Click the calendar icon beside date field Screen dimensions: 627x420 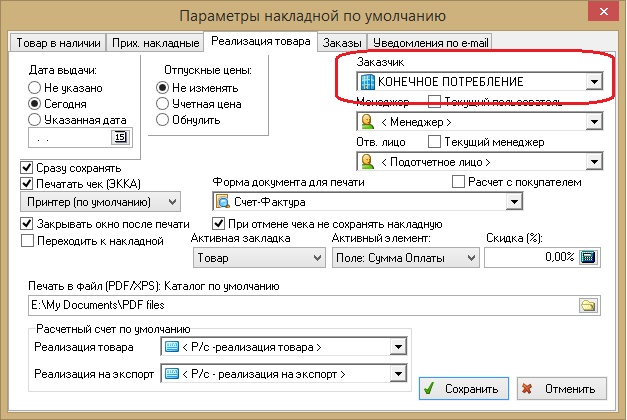click(121, 137)
